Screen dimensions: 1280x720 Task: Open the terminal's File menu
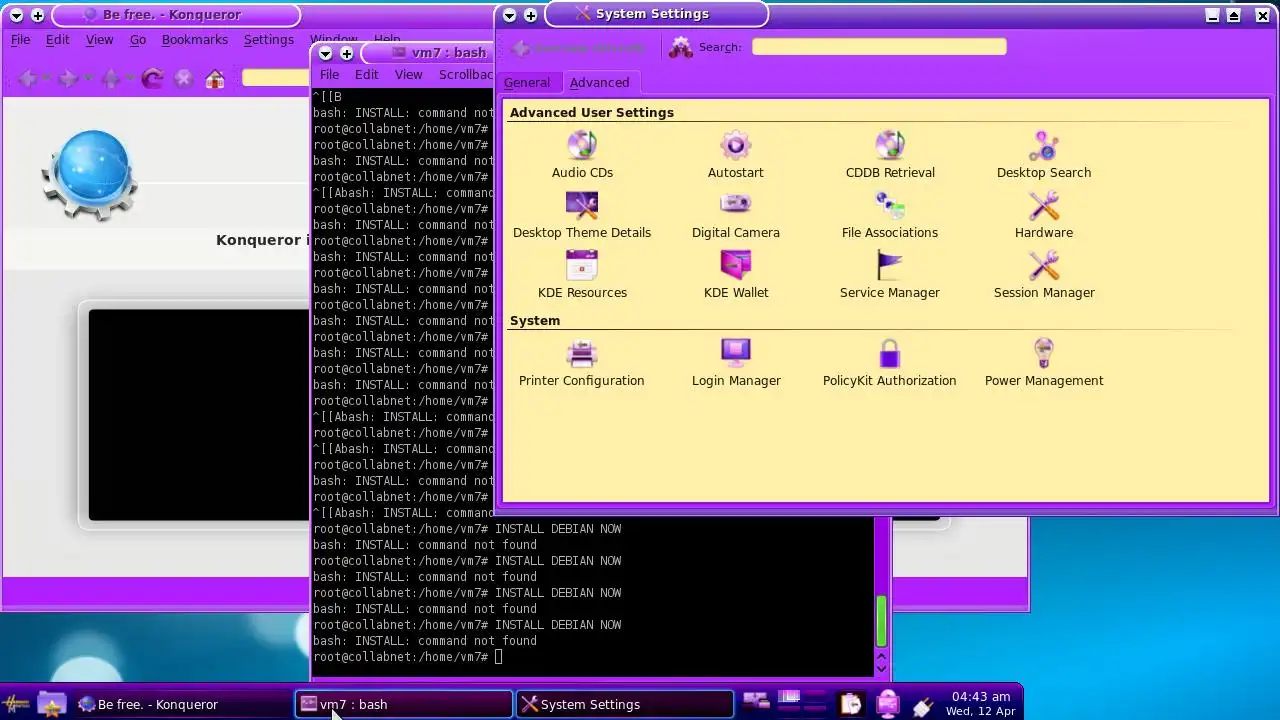coord(329,75)
